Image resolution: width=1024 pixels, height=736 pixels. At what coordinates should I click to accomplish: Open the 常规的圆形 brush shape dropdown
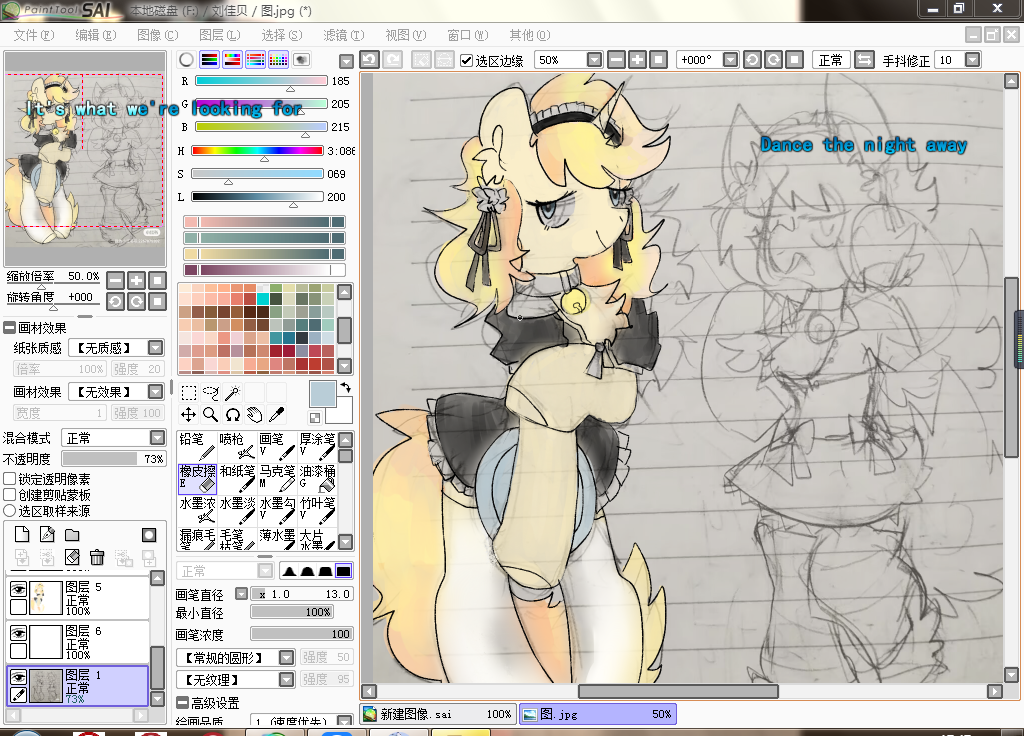pos(287,657)
